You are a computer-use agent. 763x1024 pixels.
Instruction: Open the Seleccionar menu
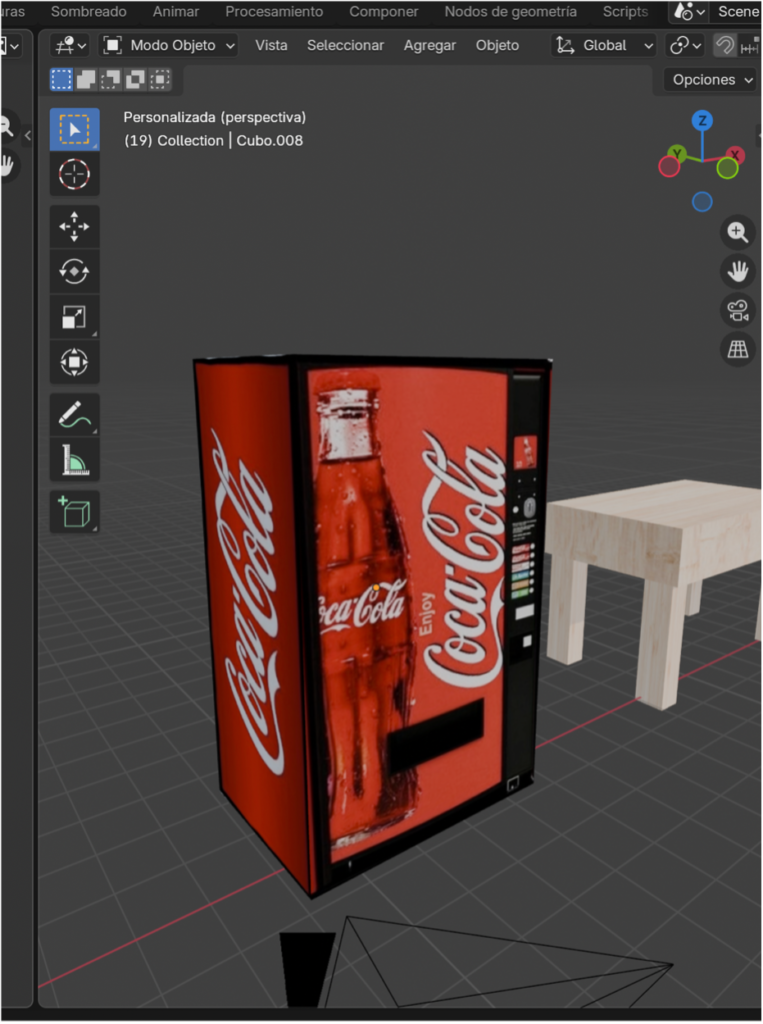pos(346,46)
